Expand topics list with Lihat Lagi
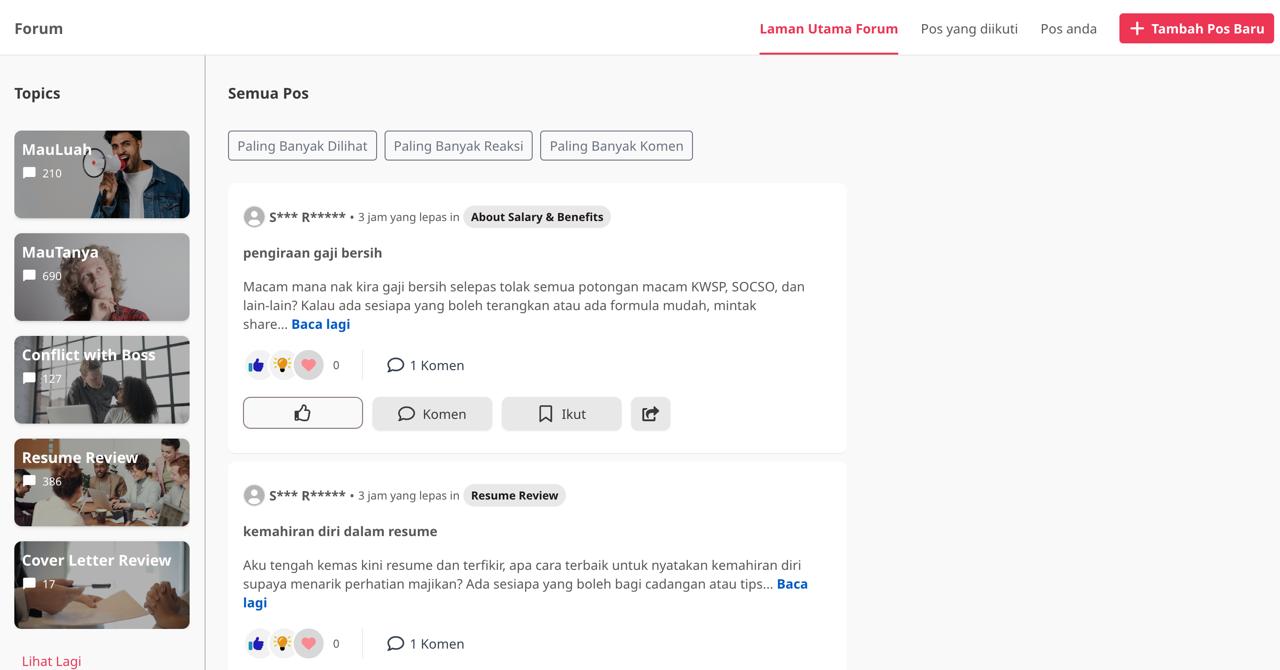This screenshot has width=1280, height=670. click(51, 661)
